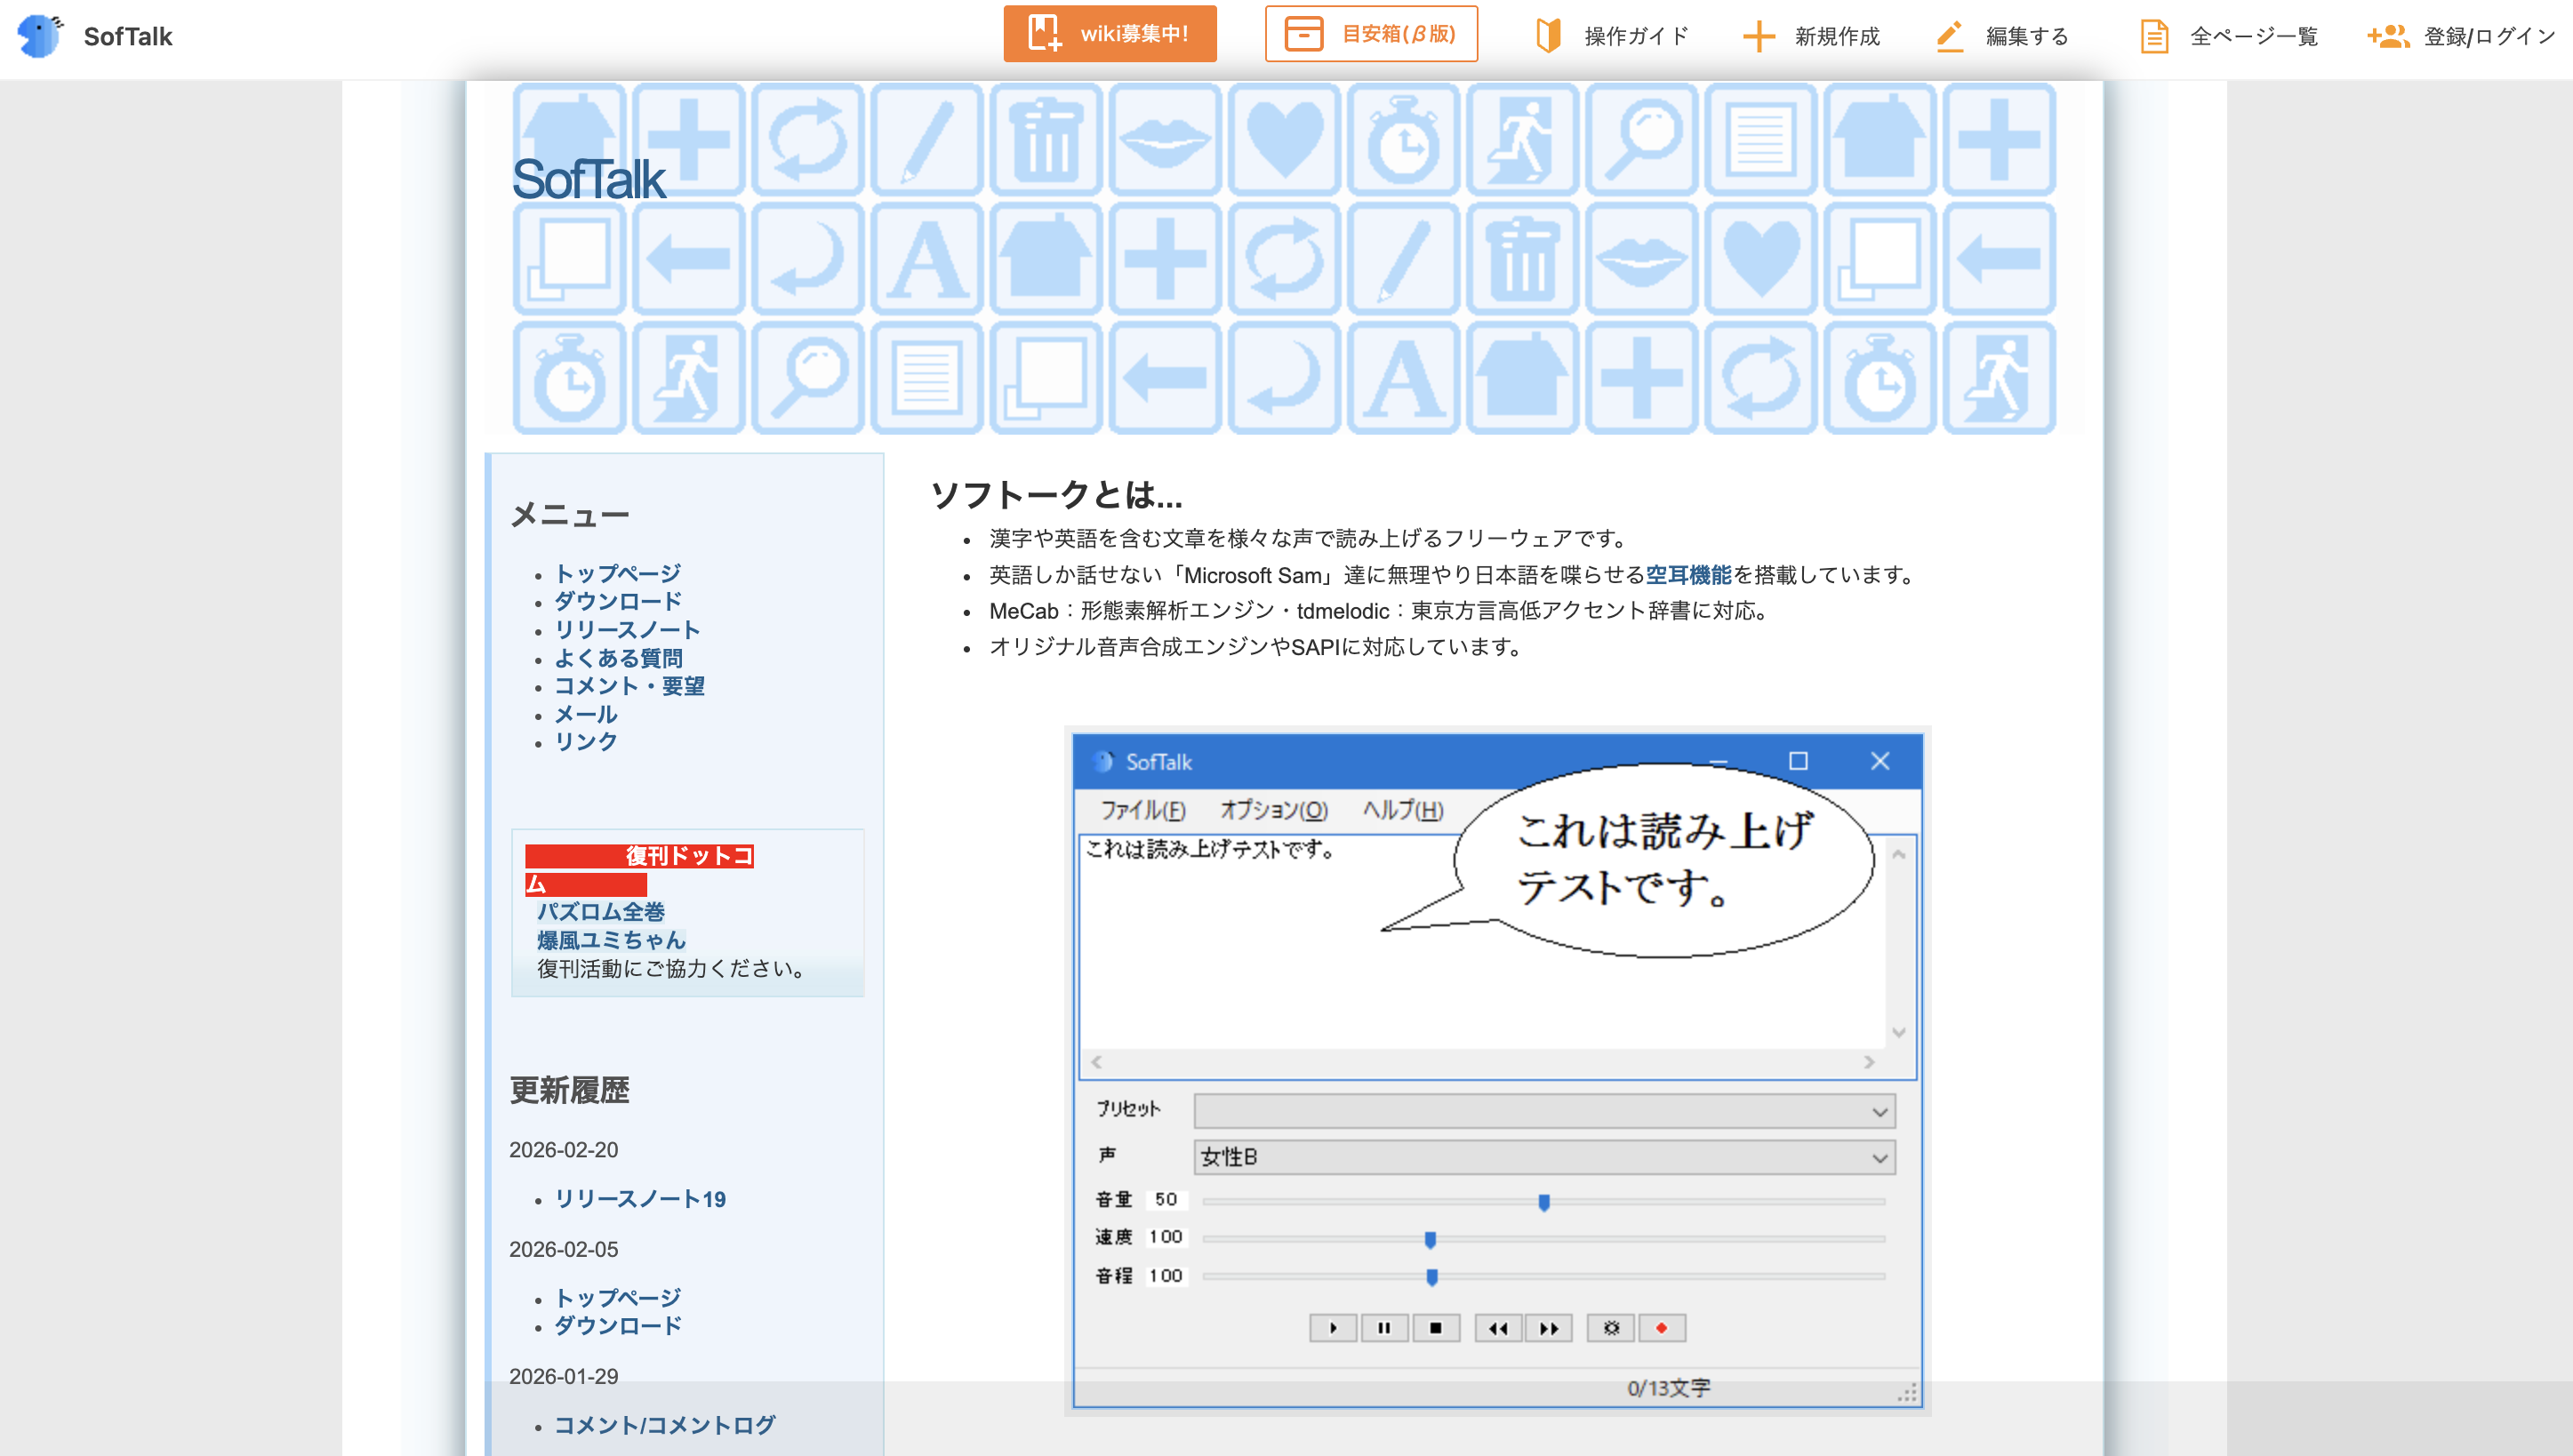The image size is (2573, 1456).
Task: Click the SofTalk site name in top bar
Action: pos(128,37)
